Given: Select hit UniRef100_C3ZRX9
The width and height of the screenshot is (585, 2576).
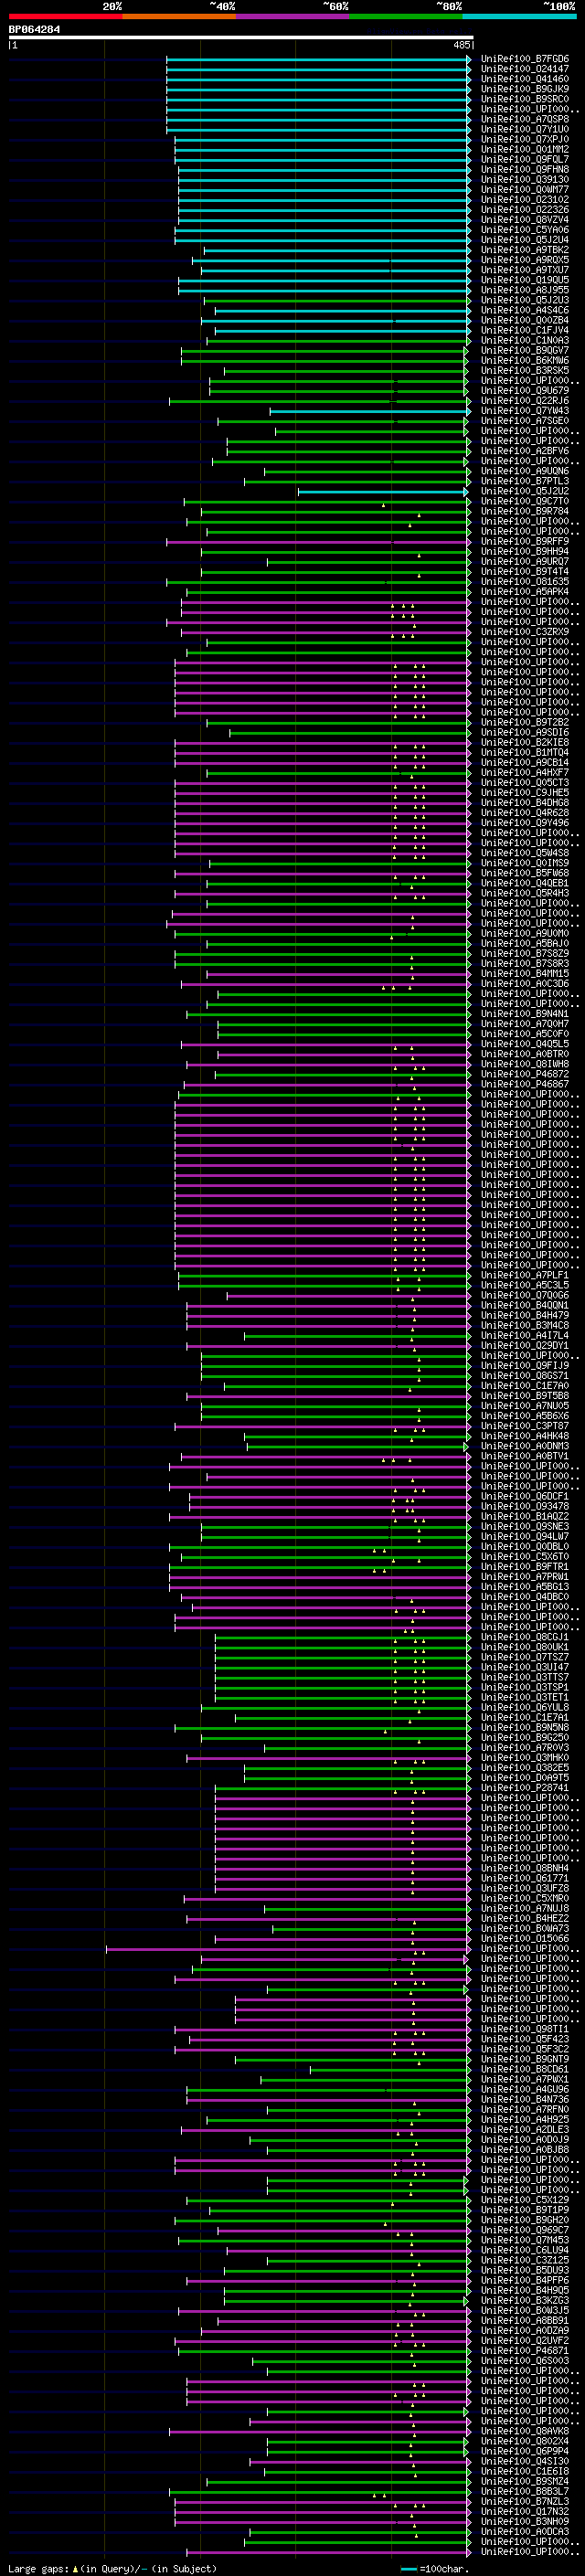Looking at the screenshot, I should click(524, 632).
